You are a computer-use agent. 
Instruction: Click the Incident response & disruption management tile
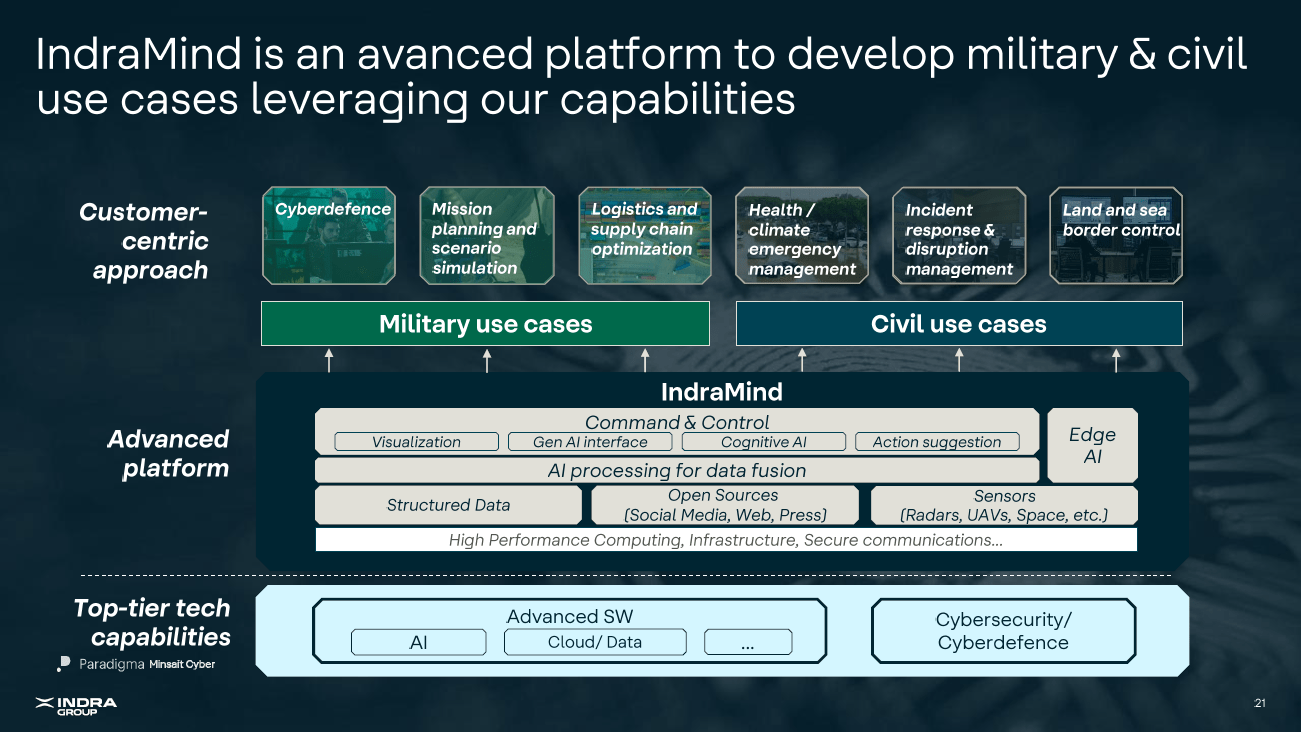958,236
